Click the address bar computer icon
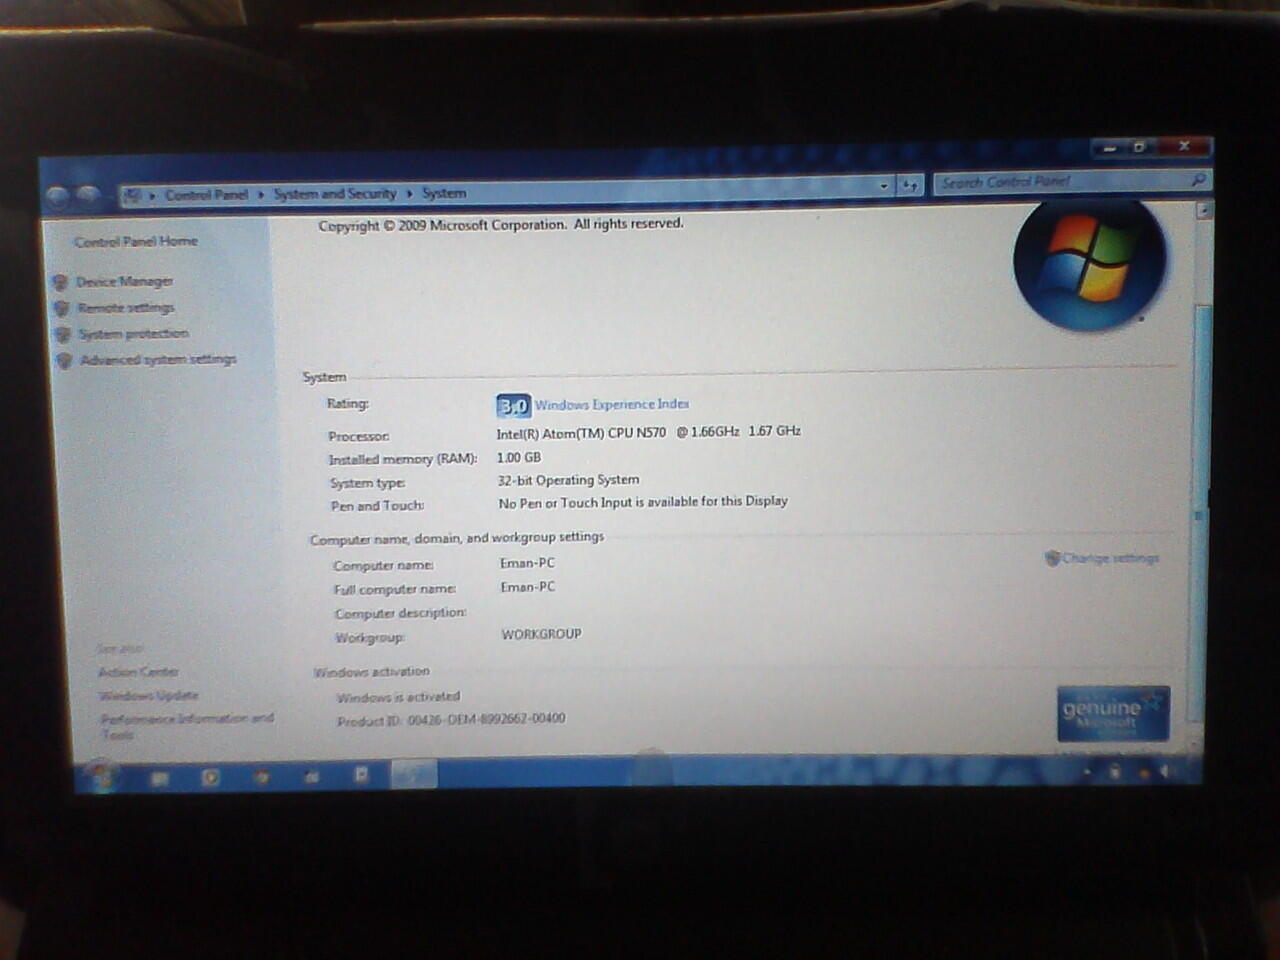 pos(133,196)
